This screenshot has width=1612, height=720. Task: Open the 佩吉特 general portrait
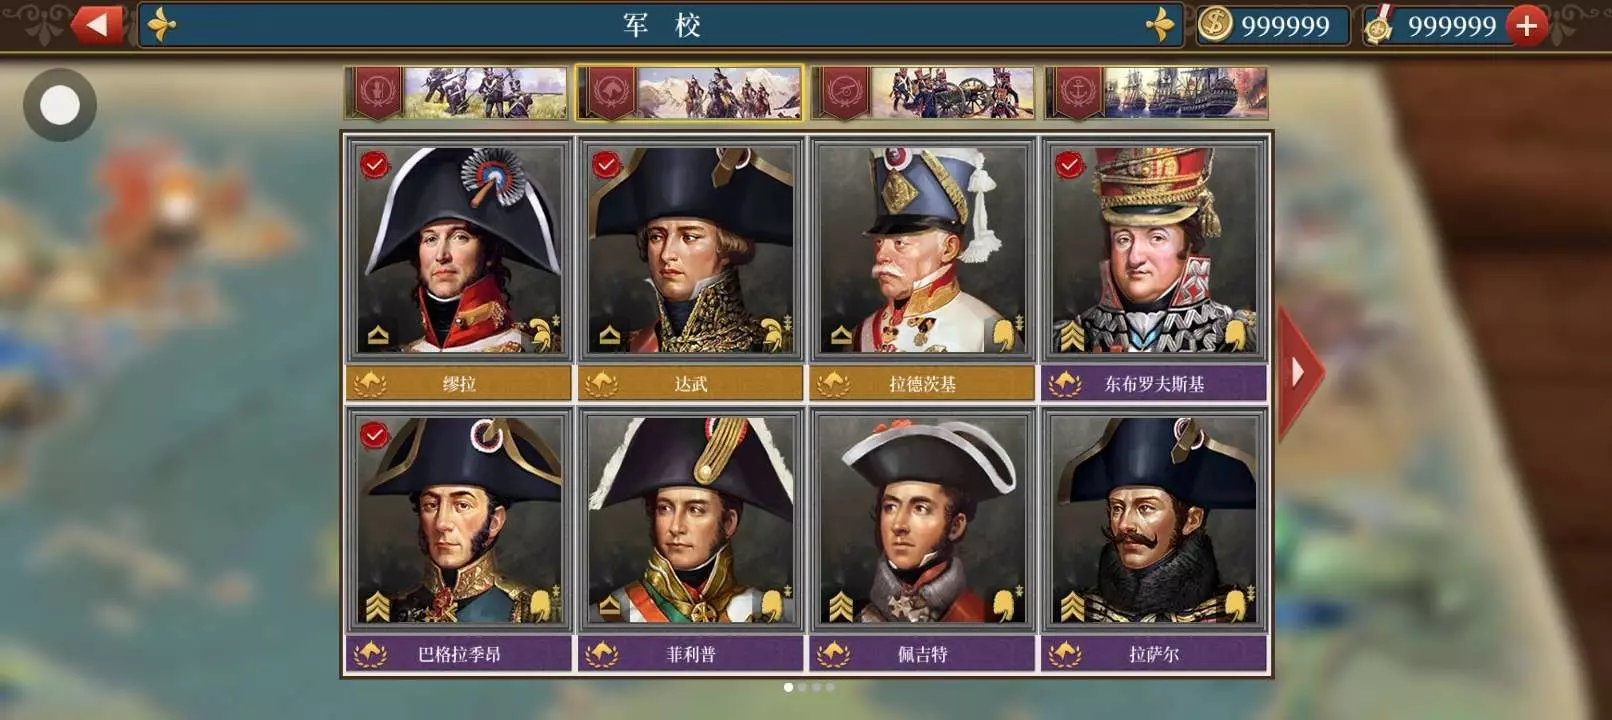click(922, 520)
